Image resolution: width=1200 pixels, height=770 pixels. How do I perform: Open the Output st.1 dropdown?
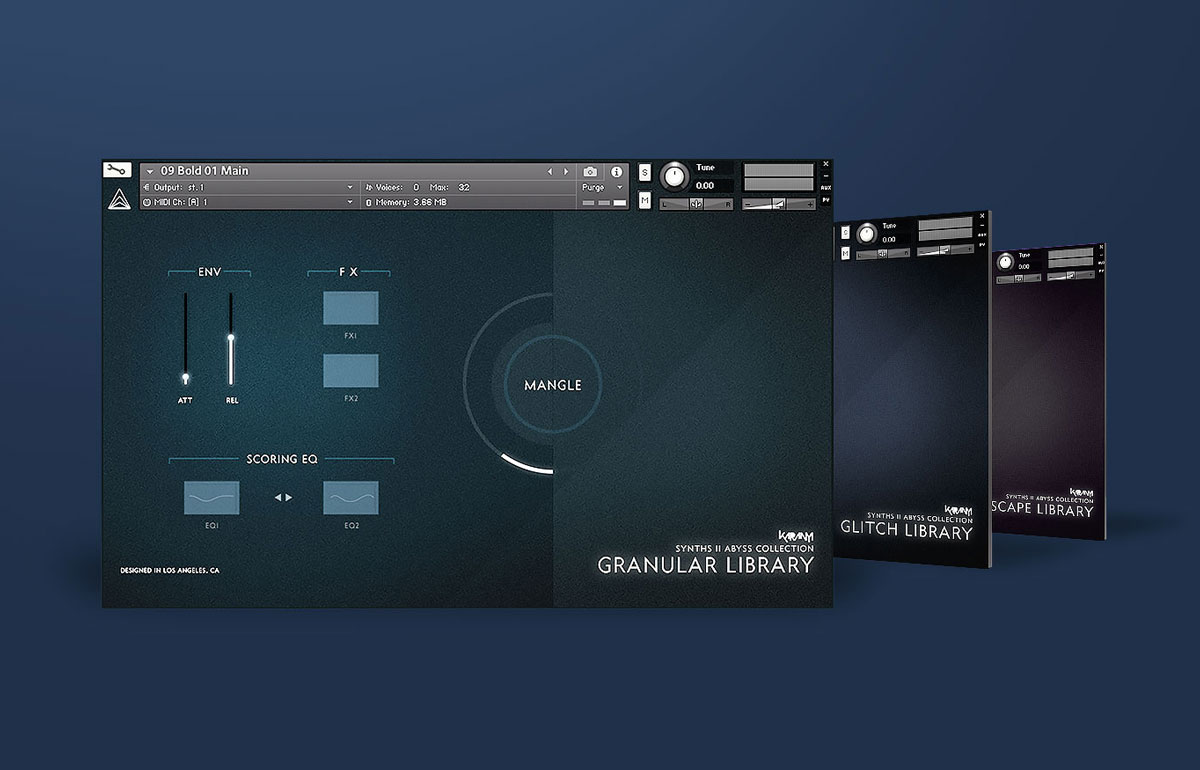pos(249,187)
